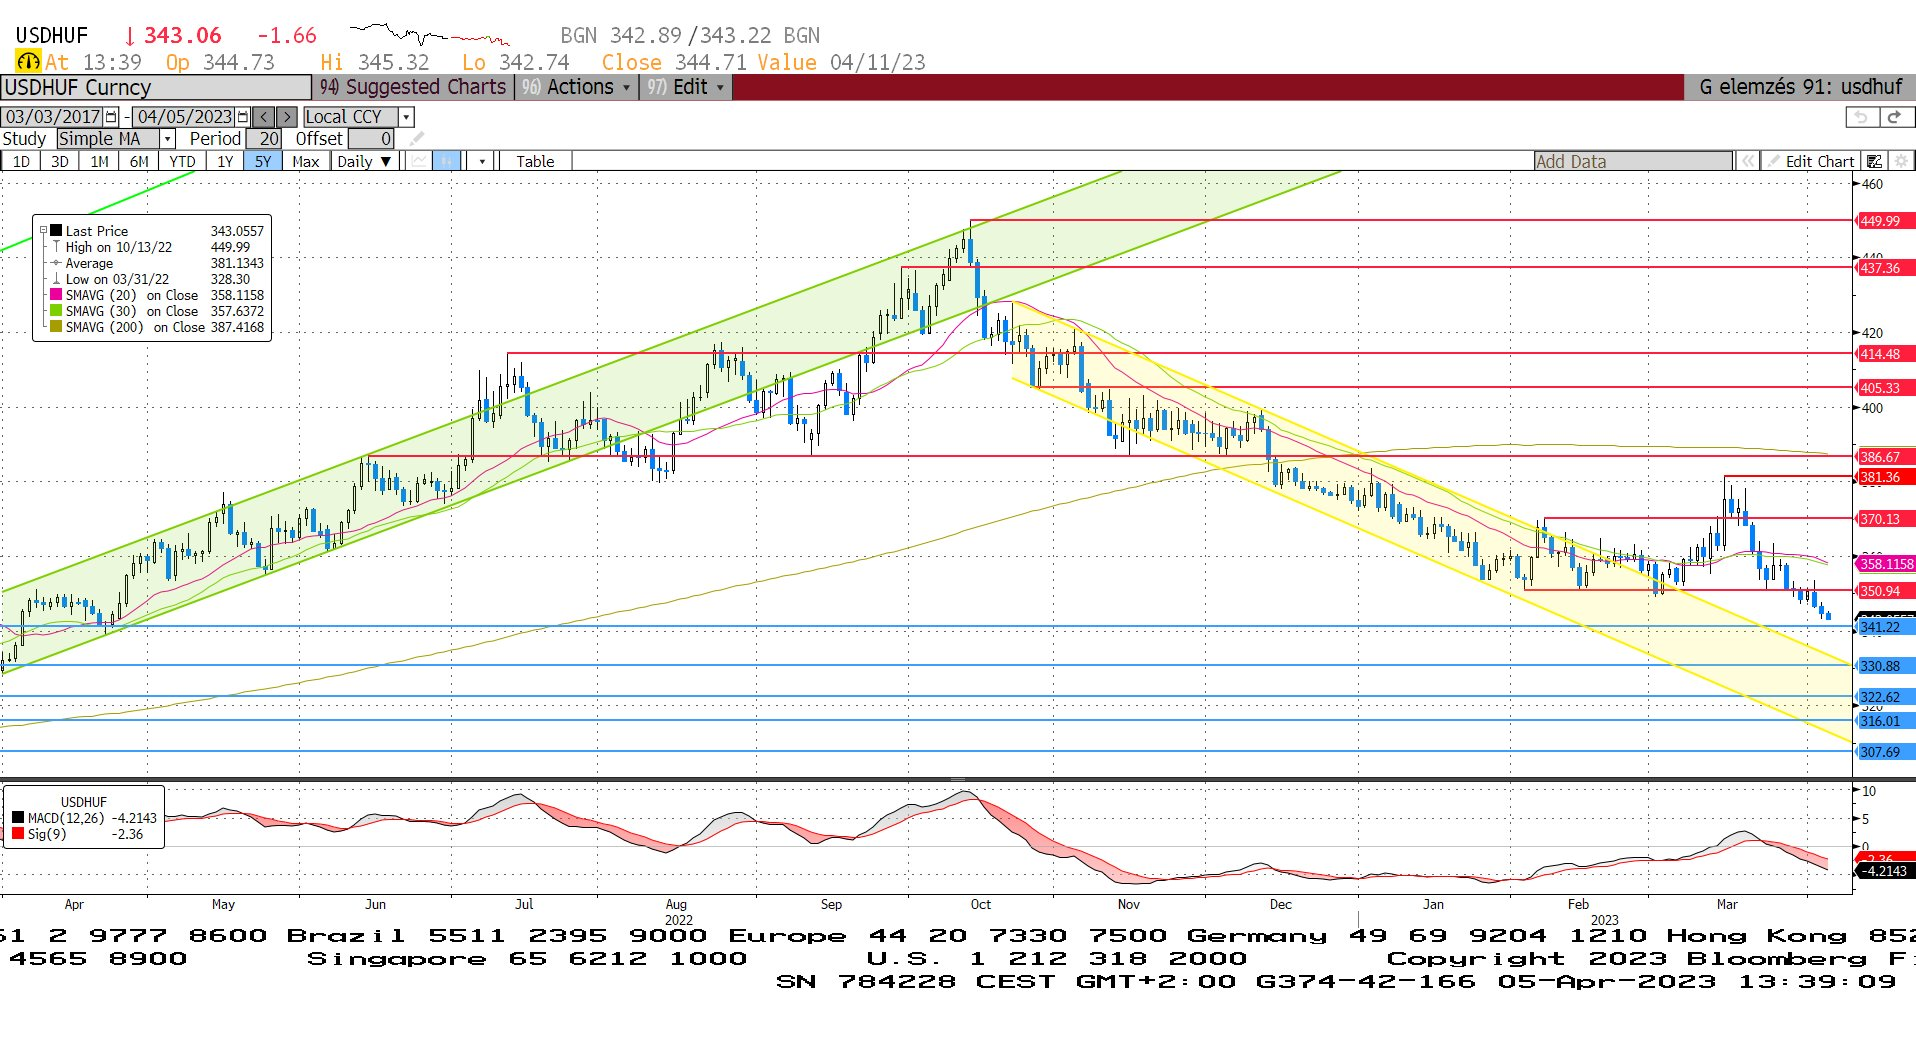
Task: Shift date range backward with left arrow
Action: (x=264, y=117)
